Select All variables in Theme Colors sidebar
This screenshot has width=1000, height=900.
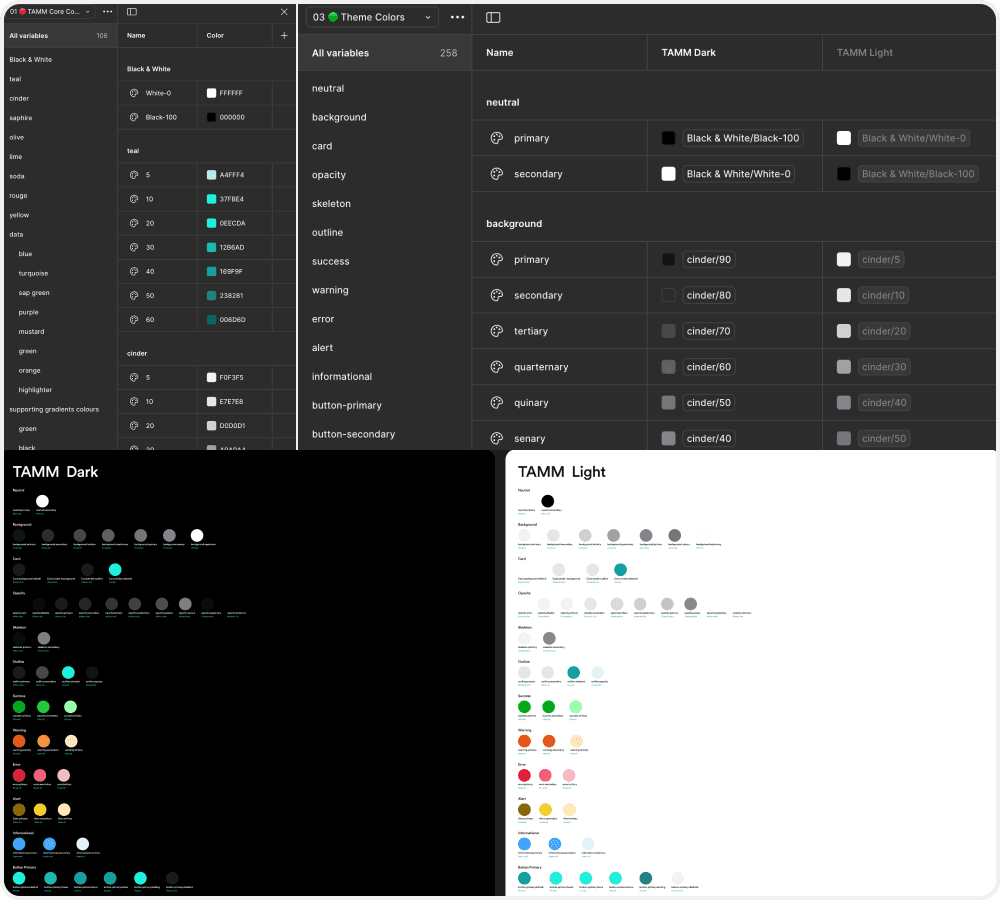[385, 53]
